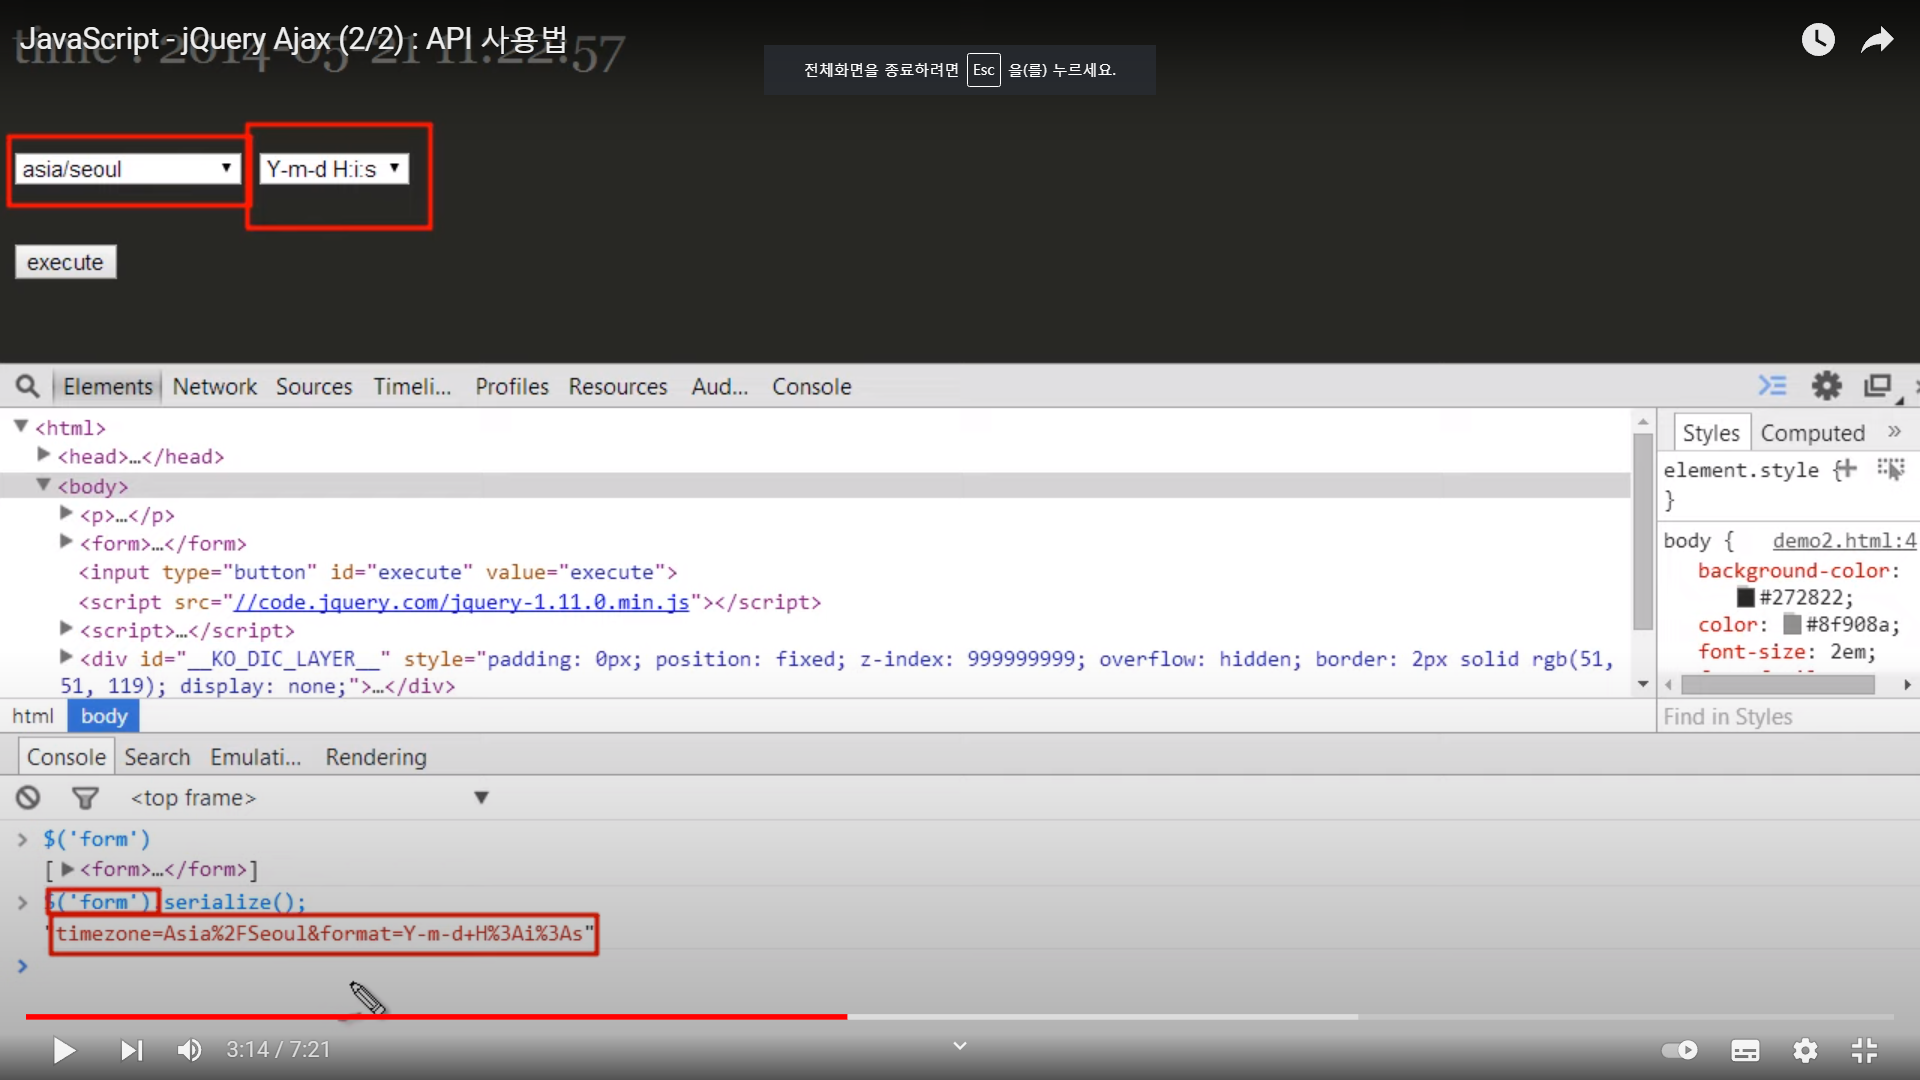The image size is (1920, 1080).
Task: Open the Audits tab
Action: click(x=719, y=386)
